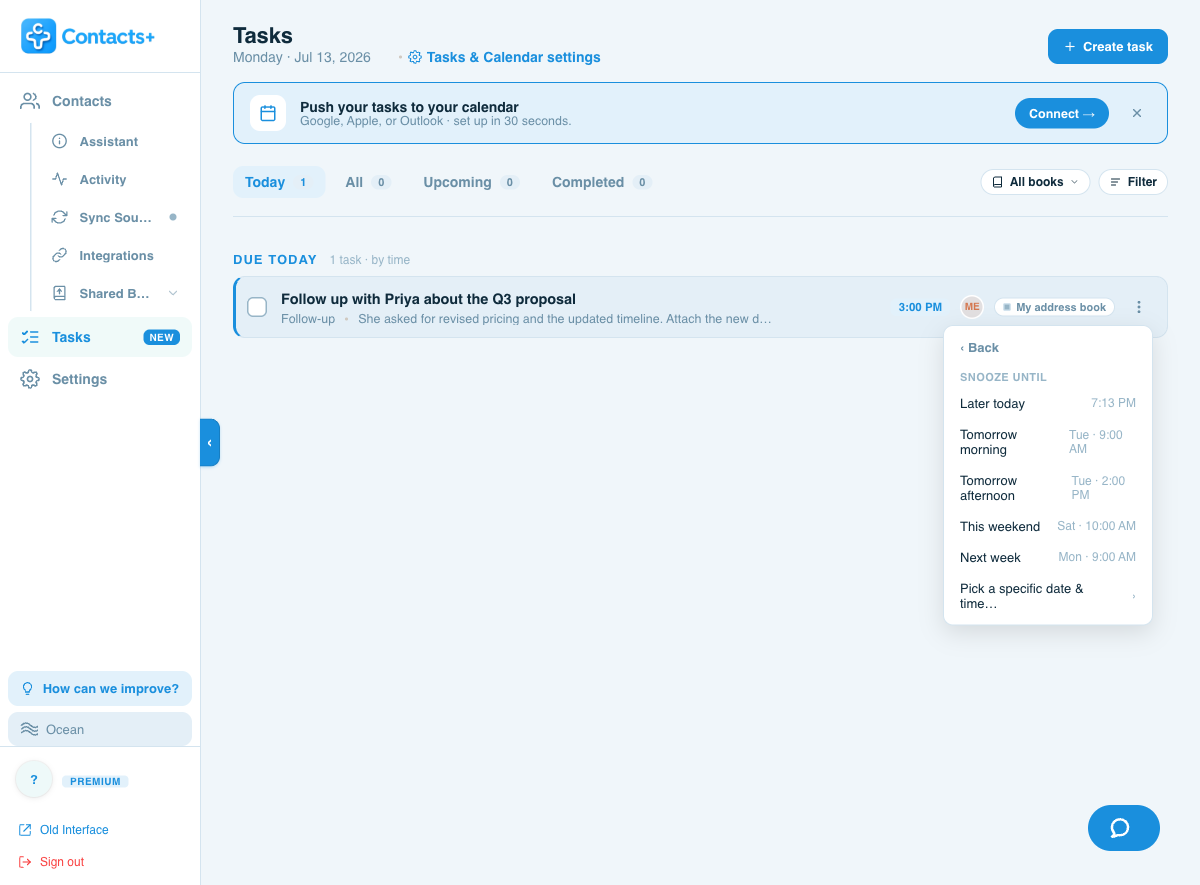The width and height of the screenshot is (1200, 885).
Task: Click the three-dot task options icon
Action: 1138,307
